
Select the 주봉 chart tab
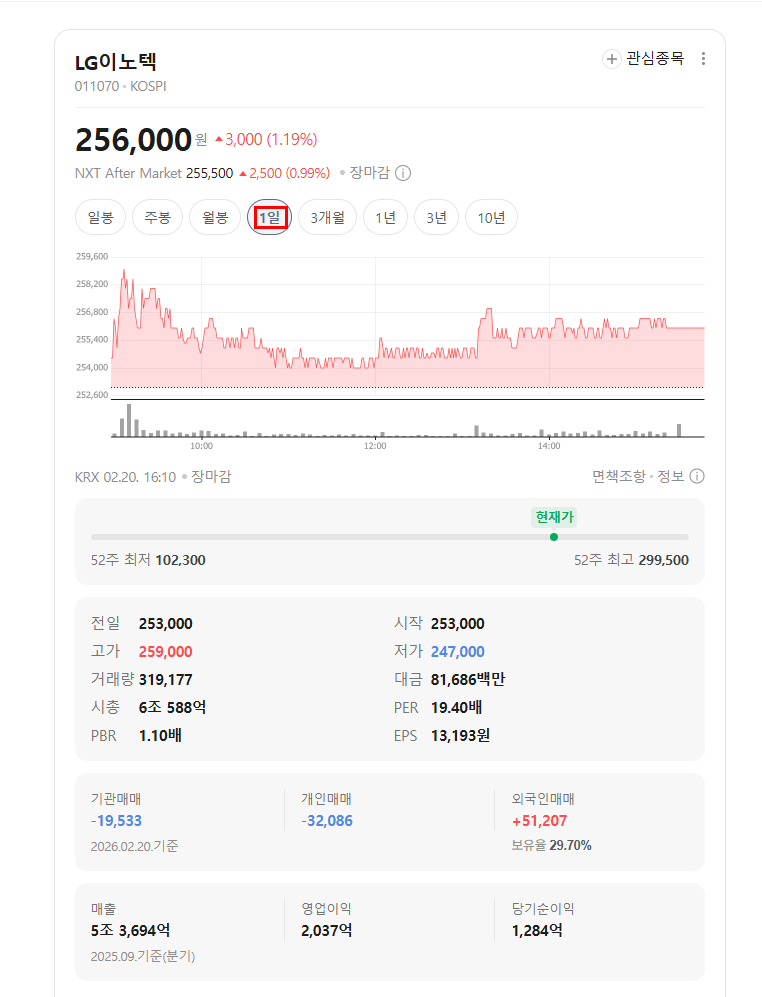(157, 217)
